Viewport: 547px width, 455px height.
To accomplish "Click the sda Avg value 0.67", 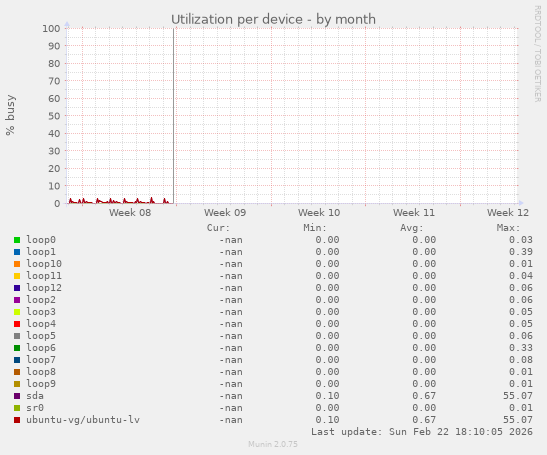I will pos(424,396).
